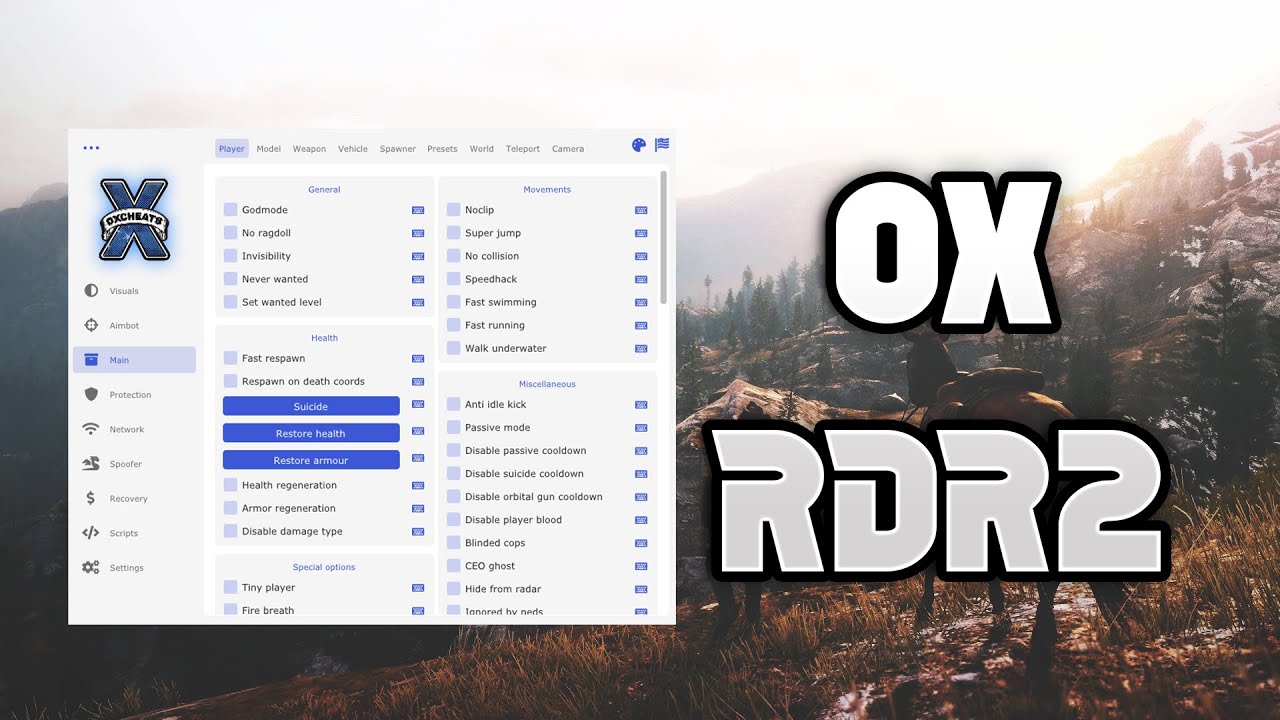Image resolution: width=1280 pixels, height=720 pixels.
Task: Click the OXCheats logo
Action: pyautogui.click(x=134, y=219)
